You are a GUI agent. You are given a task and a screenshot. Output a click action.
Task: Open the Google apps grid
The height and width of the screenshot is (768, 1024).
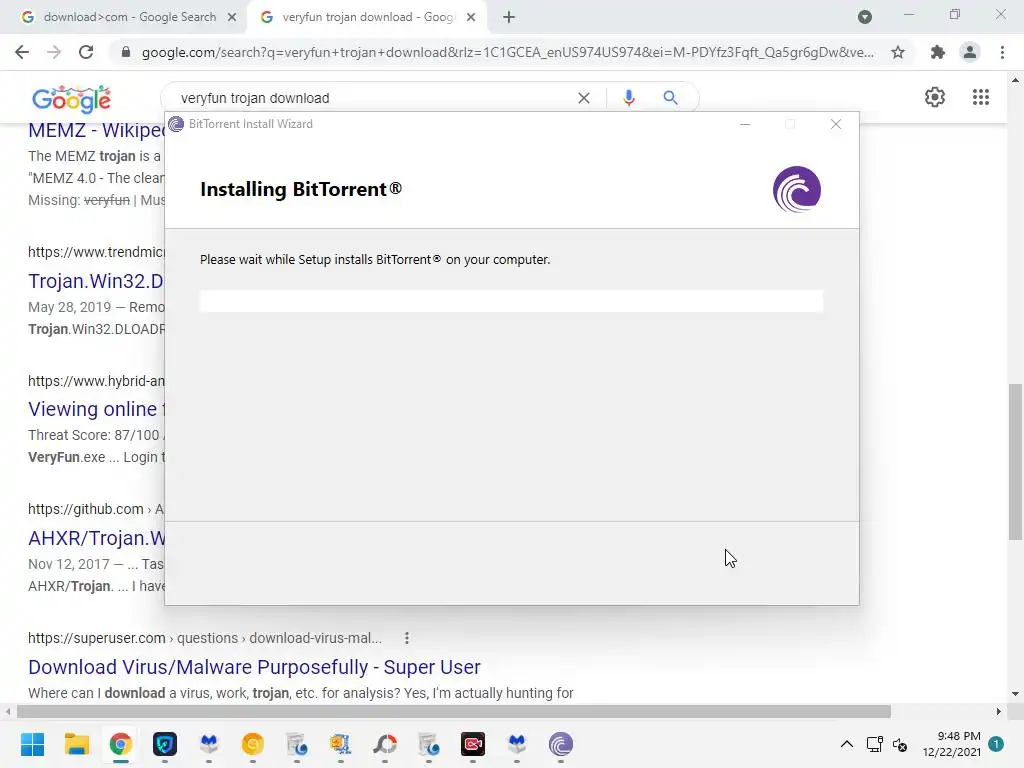tap(980, 97)
